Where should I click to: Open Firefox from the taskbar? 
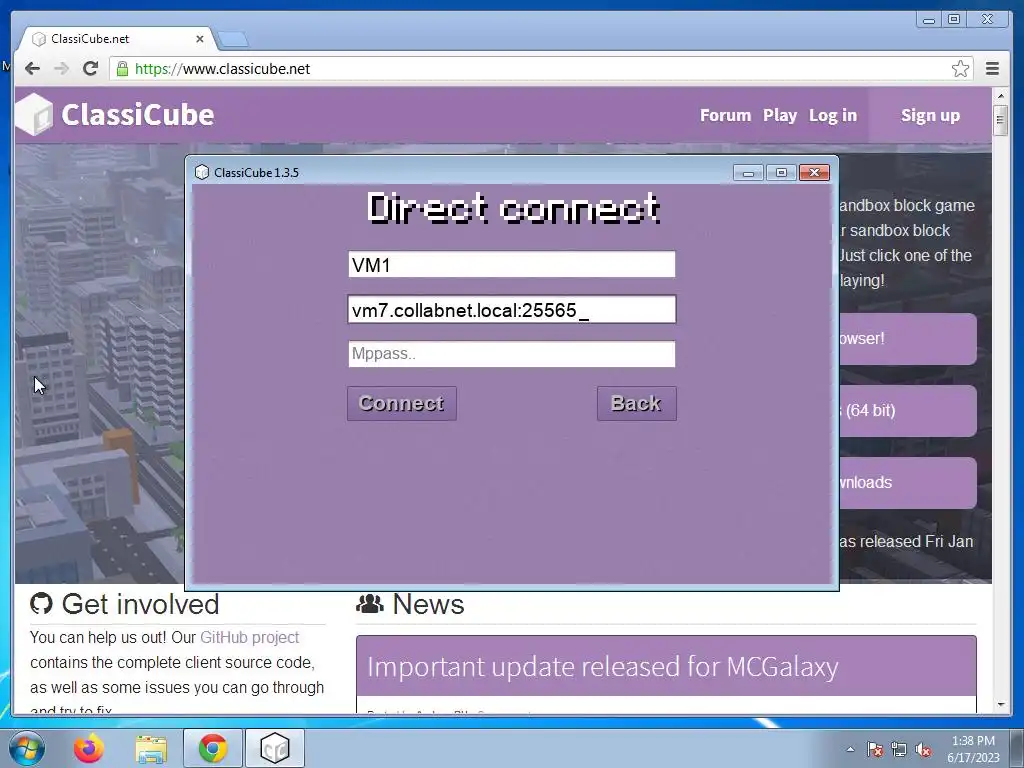coord(88,748)
